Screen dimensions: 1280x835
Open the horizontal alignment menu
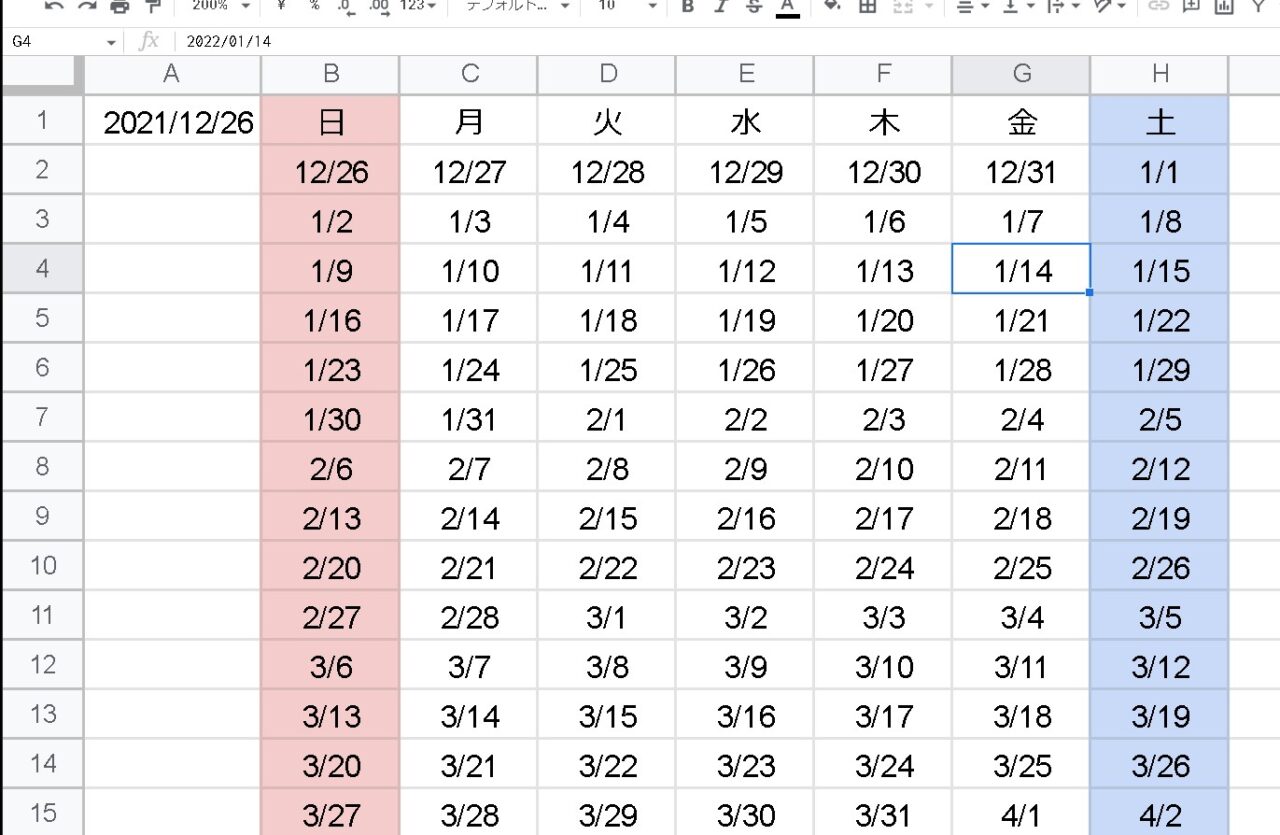pyautogui.click(x=966, y=8)
